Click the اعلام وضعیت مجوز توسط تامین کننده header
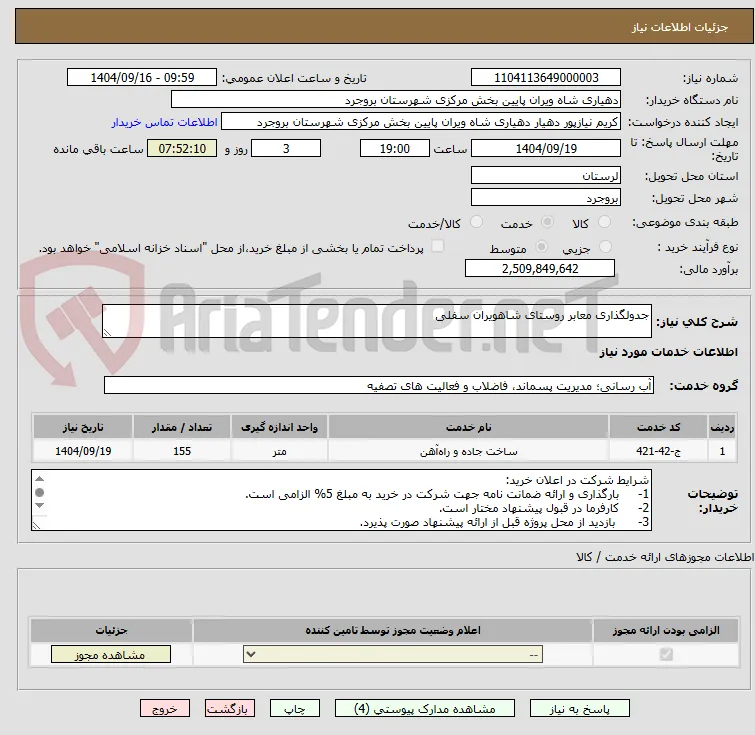755x735 pixels. (x=393, y=630)
